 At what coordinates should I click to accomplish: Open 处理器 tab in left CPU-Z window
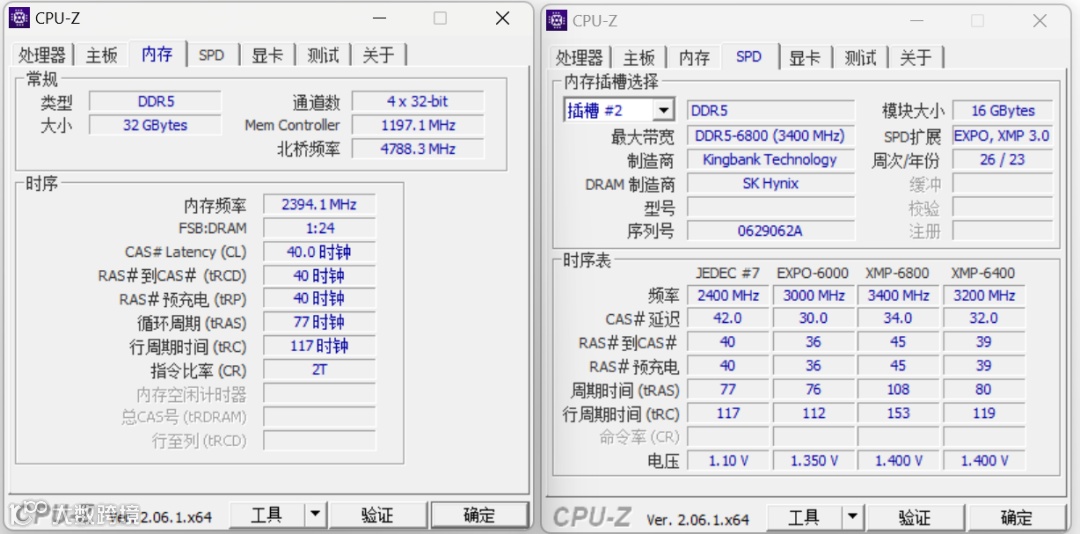[42, 55]
